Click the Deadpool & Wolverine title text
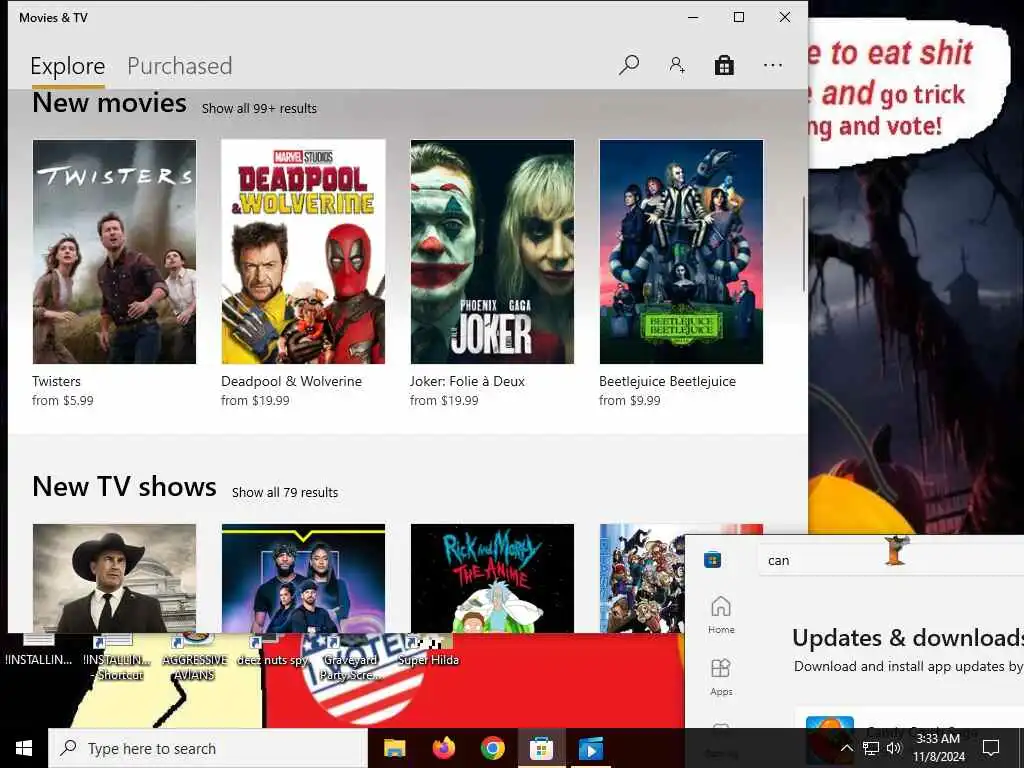 (x=291, y=381)
